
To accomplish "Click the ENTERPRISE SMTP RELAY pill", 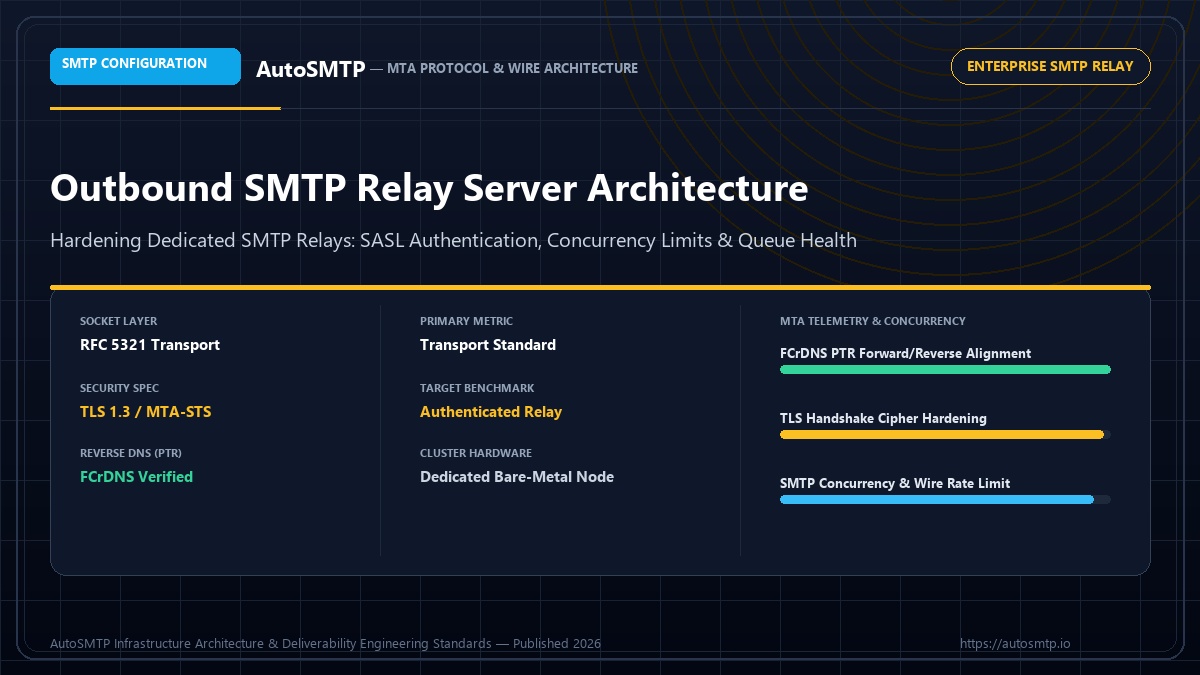I will point(1050,66).
